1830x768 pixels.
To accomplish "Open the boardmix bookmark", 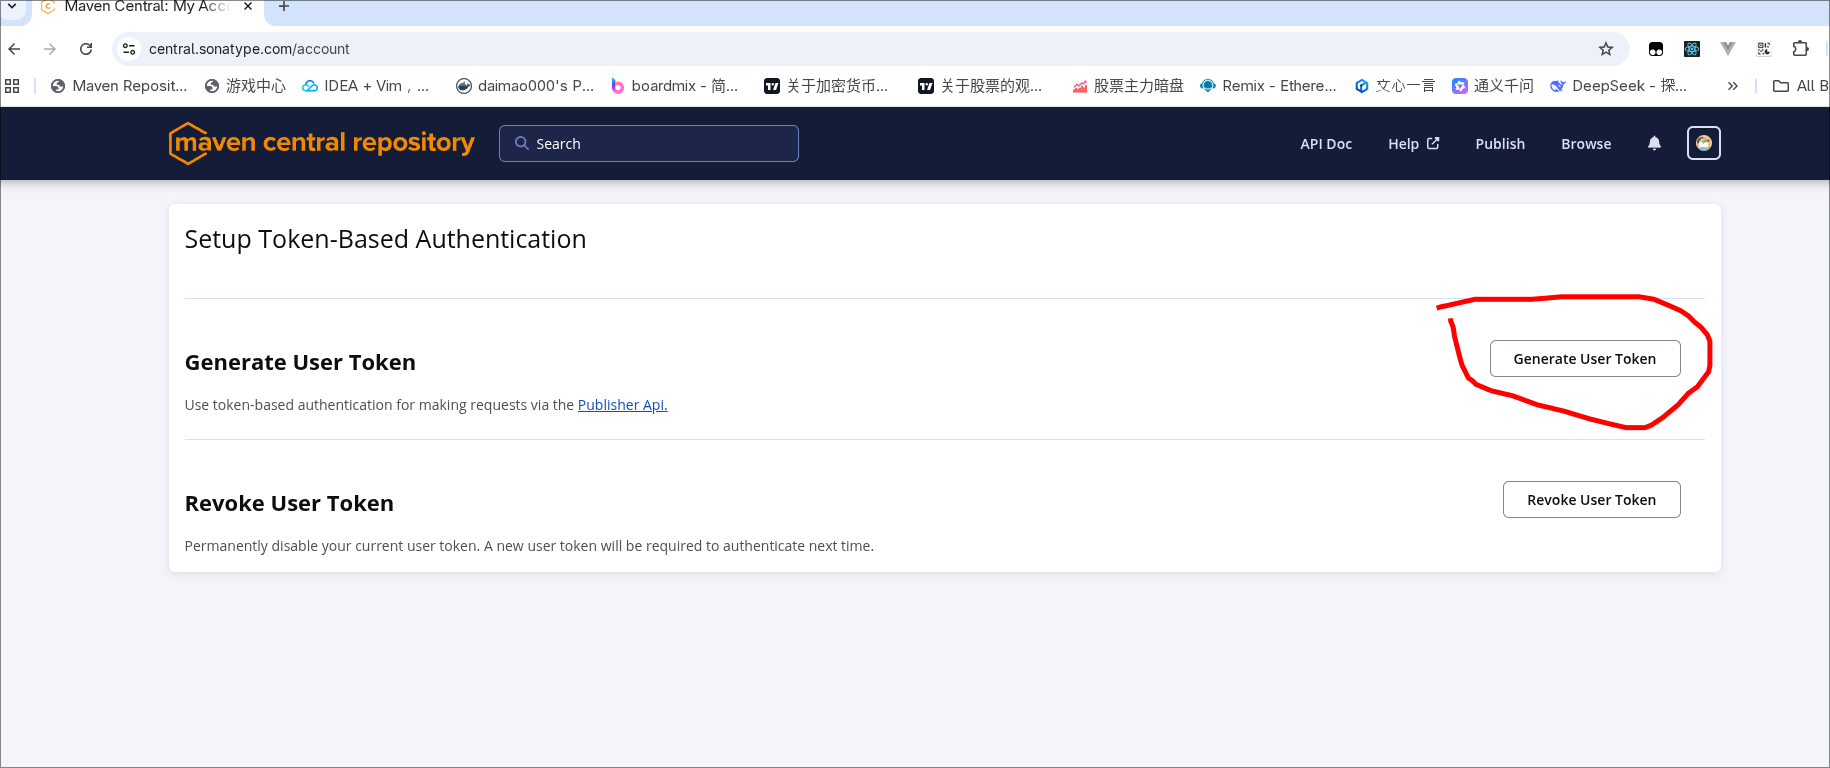I will [x=674, y=86].
